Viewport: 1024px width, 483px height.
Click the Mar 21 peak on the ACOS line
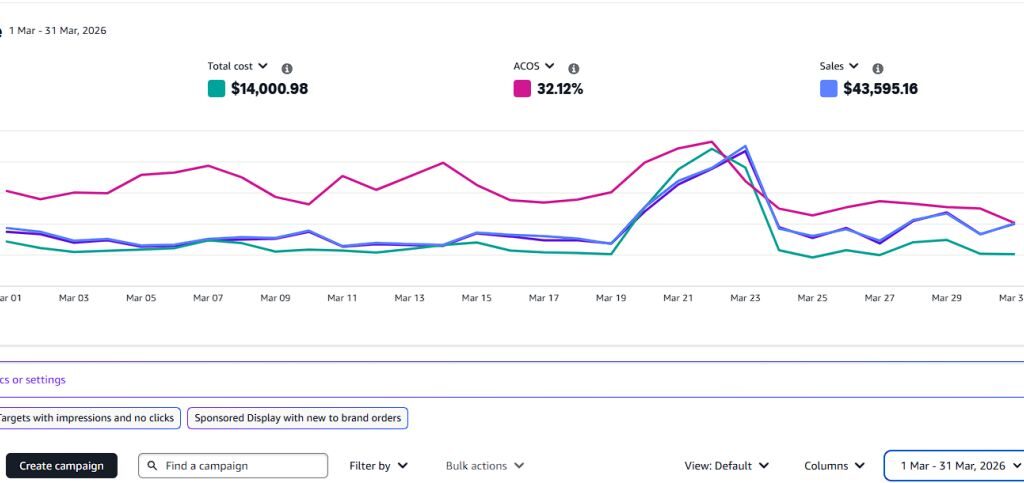(x=678, y=148)
